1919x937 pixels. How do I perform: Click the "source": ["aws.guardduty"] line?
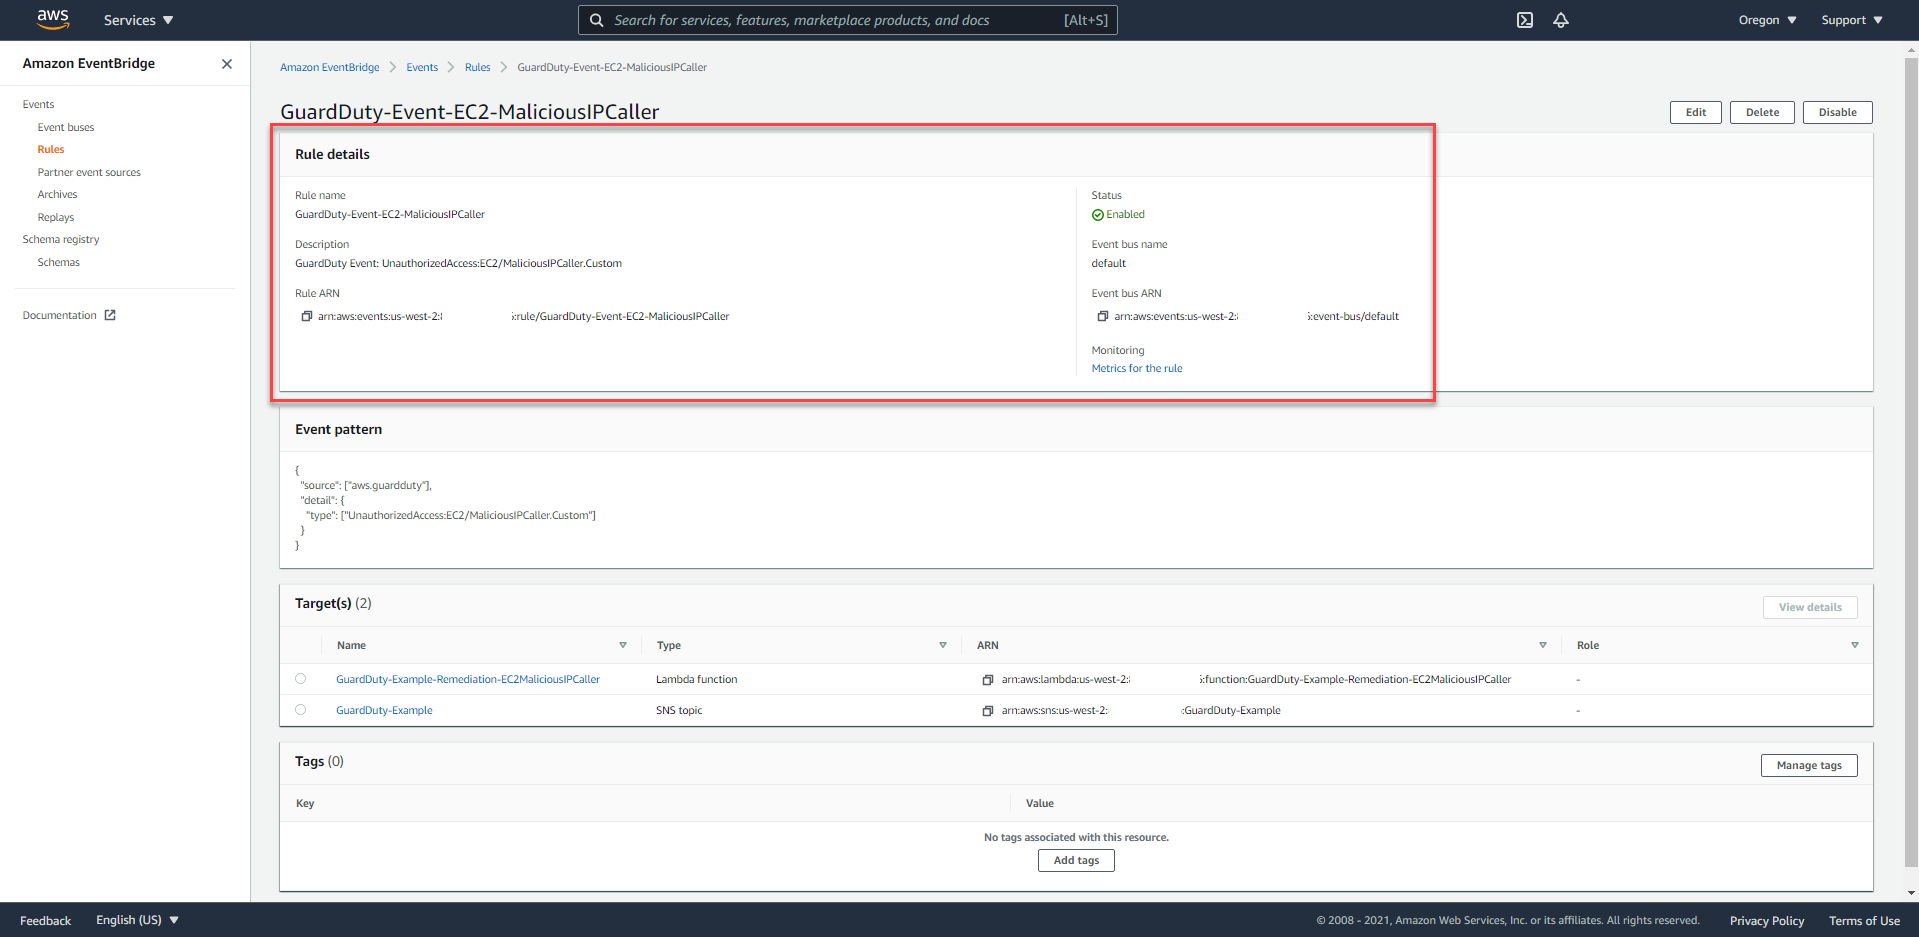tap(366, 486)
